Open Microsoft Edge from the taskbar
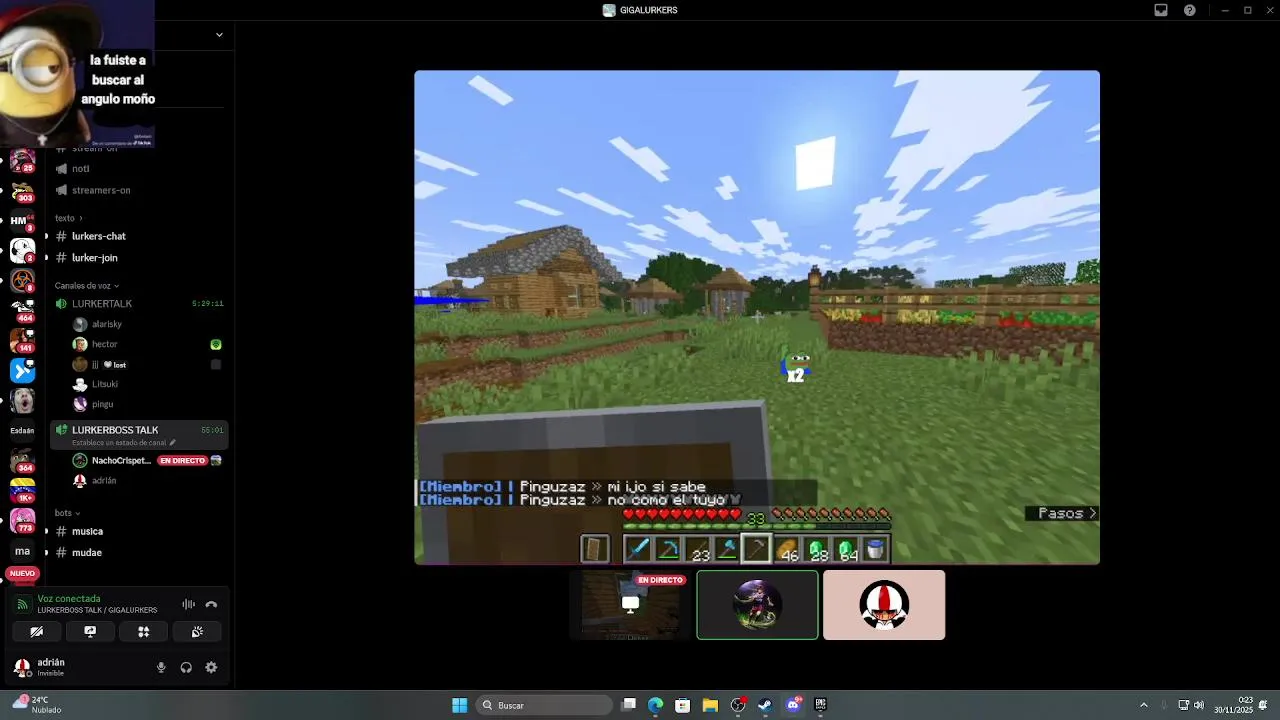1280x720 pixels. (x=655, y=705)
